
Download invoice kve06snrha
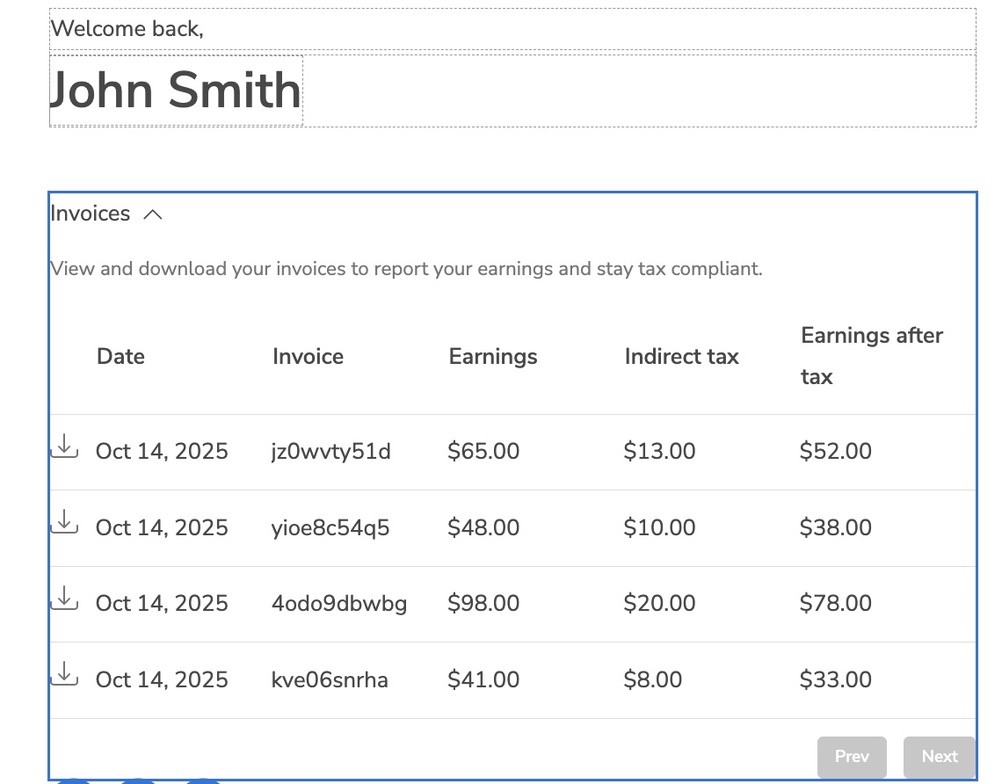64,675
